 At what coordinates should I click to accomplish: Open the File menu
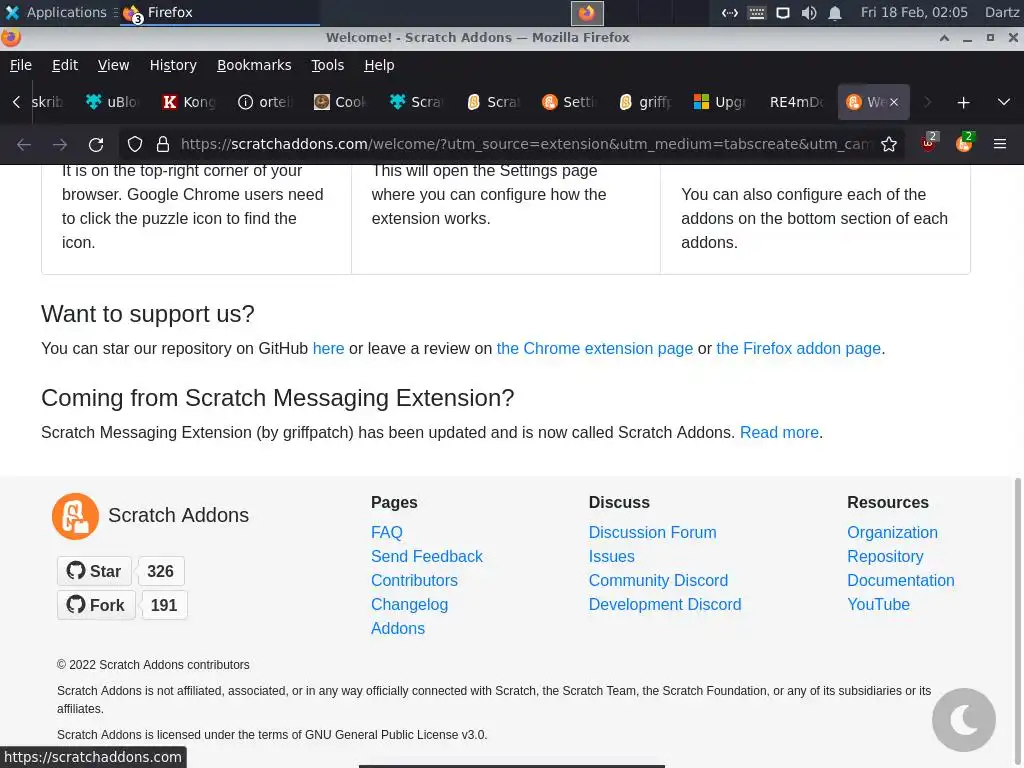pyautogui.click(x=21, y=65)
